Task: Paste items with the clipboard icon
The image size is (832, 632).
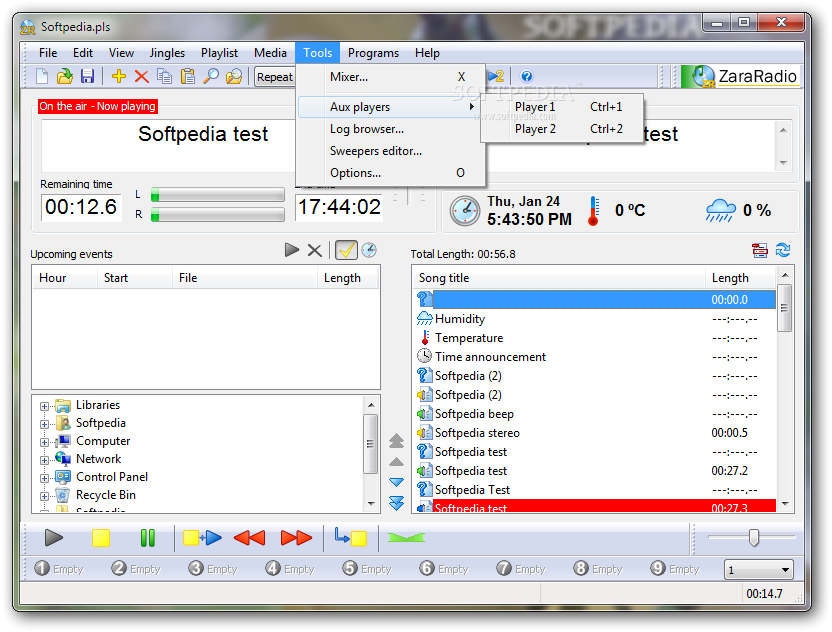Action: point(187,76)
